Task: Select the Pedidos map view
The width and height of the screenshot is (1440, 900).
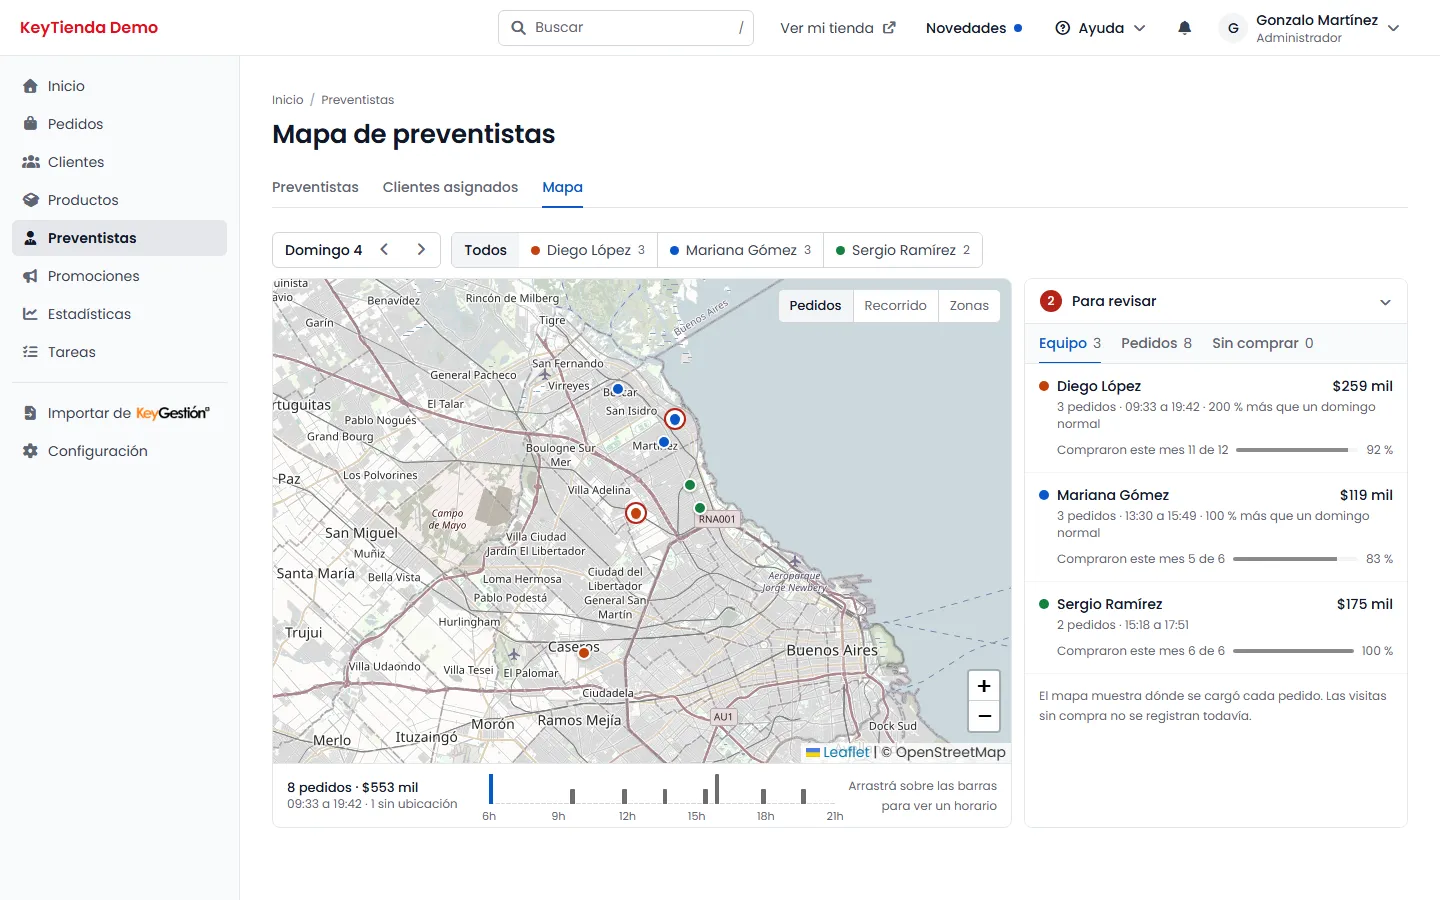Action: click(815, 306)
